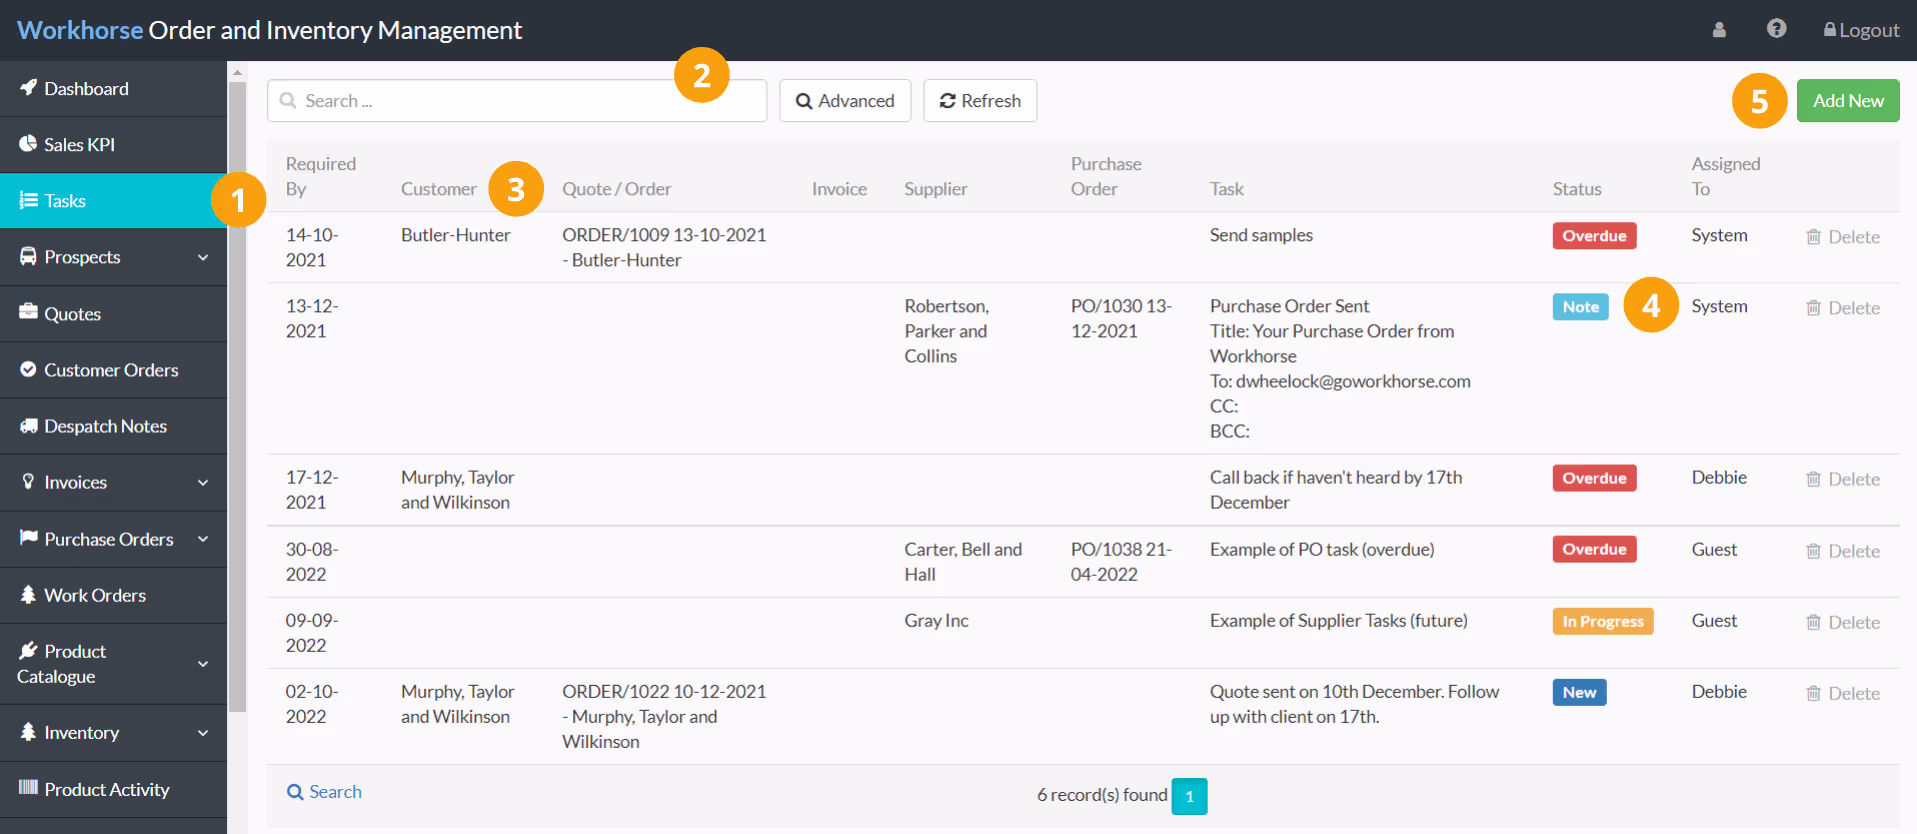Select page 1 in pagination
The width and height of the screenshot is (1917, 834).
click(x=1189, y=797)
